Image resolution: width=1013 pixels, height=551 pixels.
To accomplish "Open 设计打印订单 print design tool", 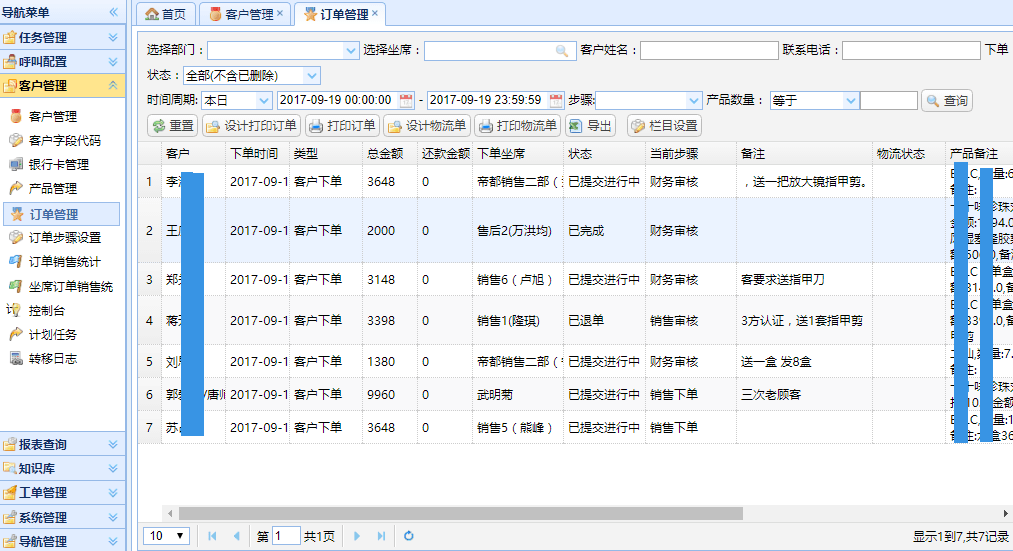I will coord(251,126).
